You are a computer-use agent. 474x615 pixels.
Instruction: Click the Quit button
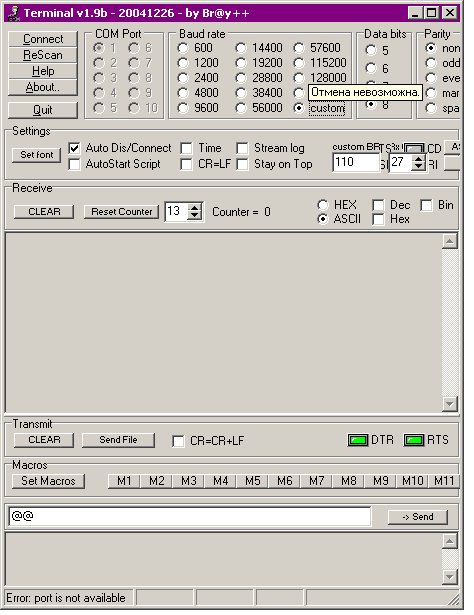coord(43,110)
